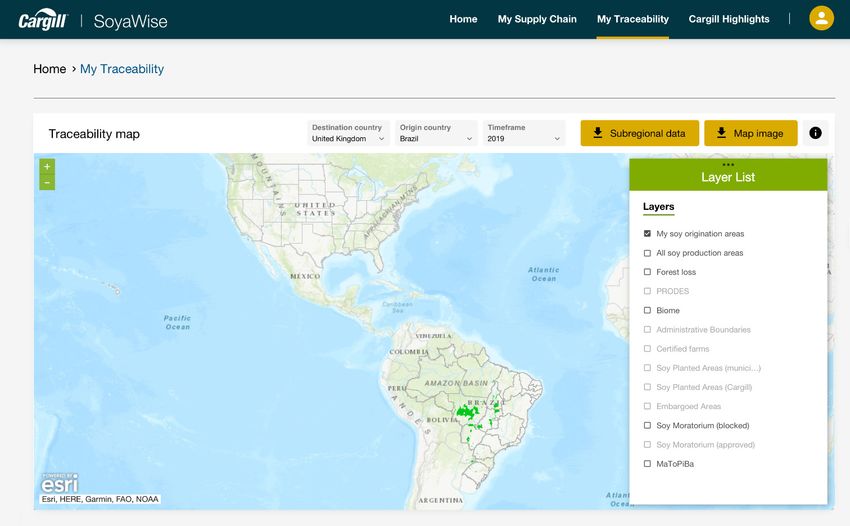Enable the Biome layer

[647, 310]
